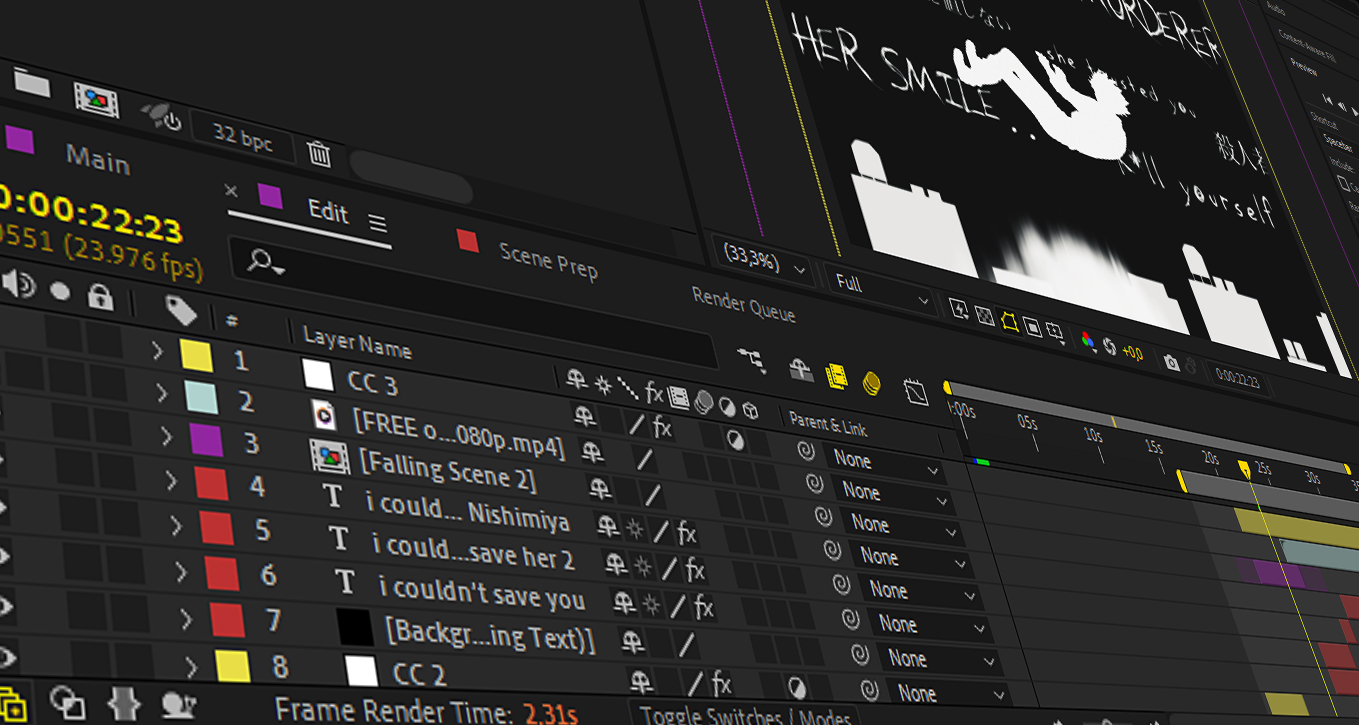Open grid and guide options in the viewer
The width and height of the screenshot is (1359, 725).
(x=1056, y=334)
